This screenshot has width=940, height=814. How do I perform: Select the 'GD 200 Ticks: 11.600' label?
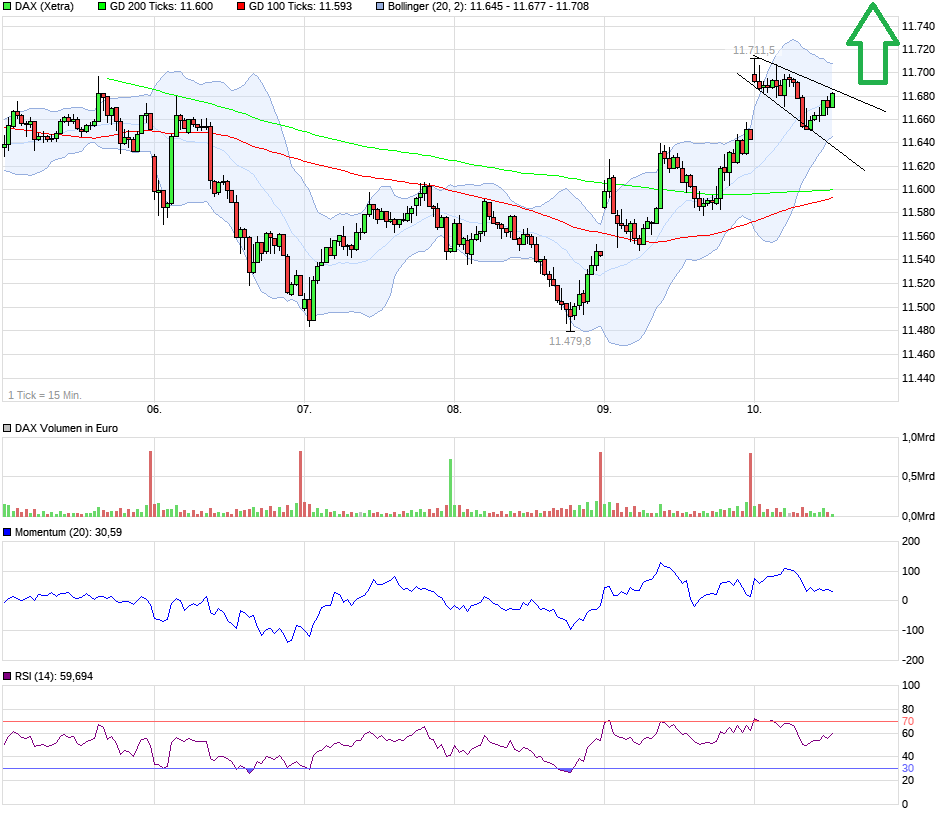tap(161, 7)
